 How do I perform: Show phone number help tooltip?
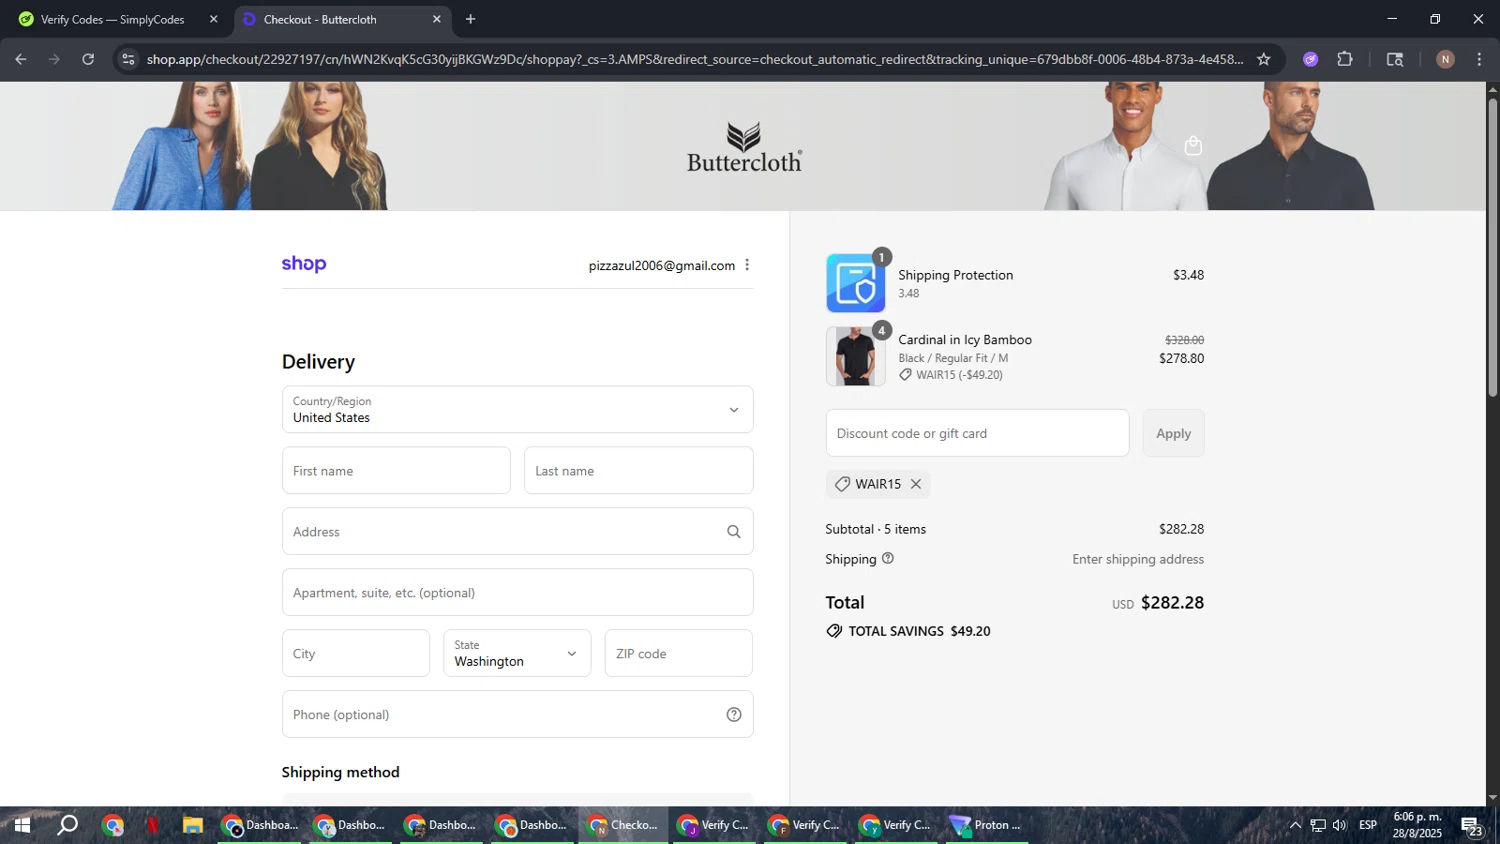pyautogui.click(x=734, y=715)
